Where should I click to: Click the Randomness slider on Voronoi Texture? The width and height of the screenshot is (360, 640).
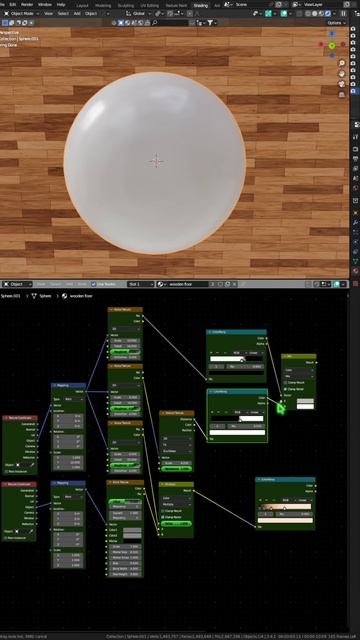coord(176,469)
